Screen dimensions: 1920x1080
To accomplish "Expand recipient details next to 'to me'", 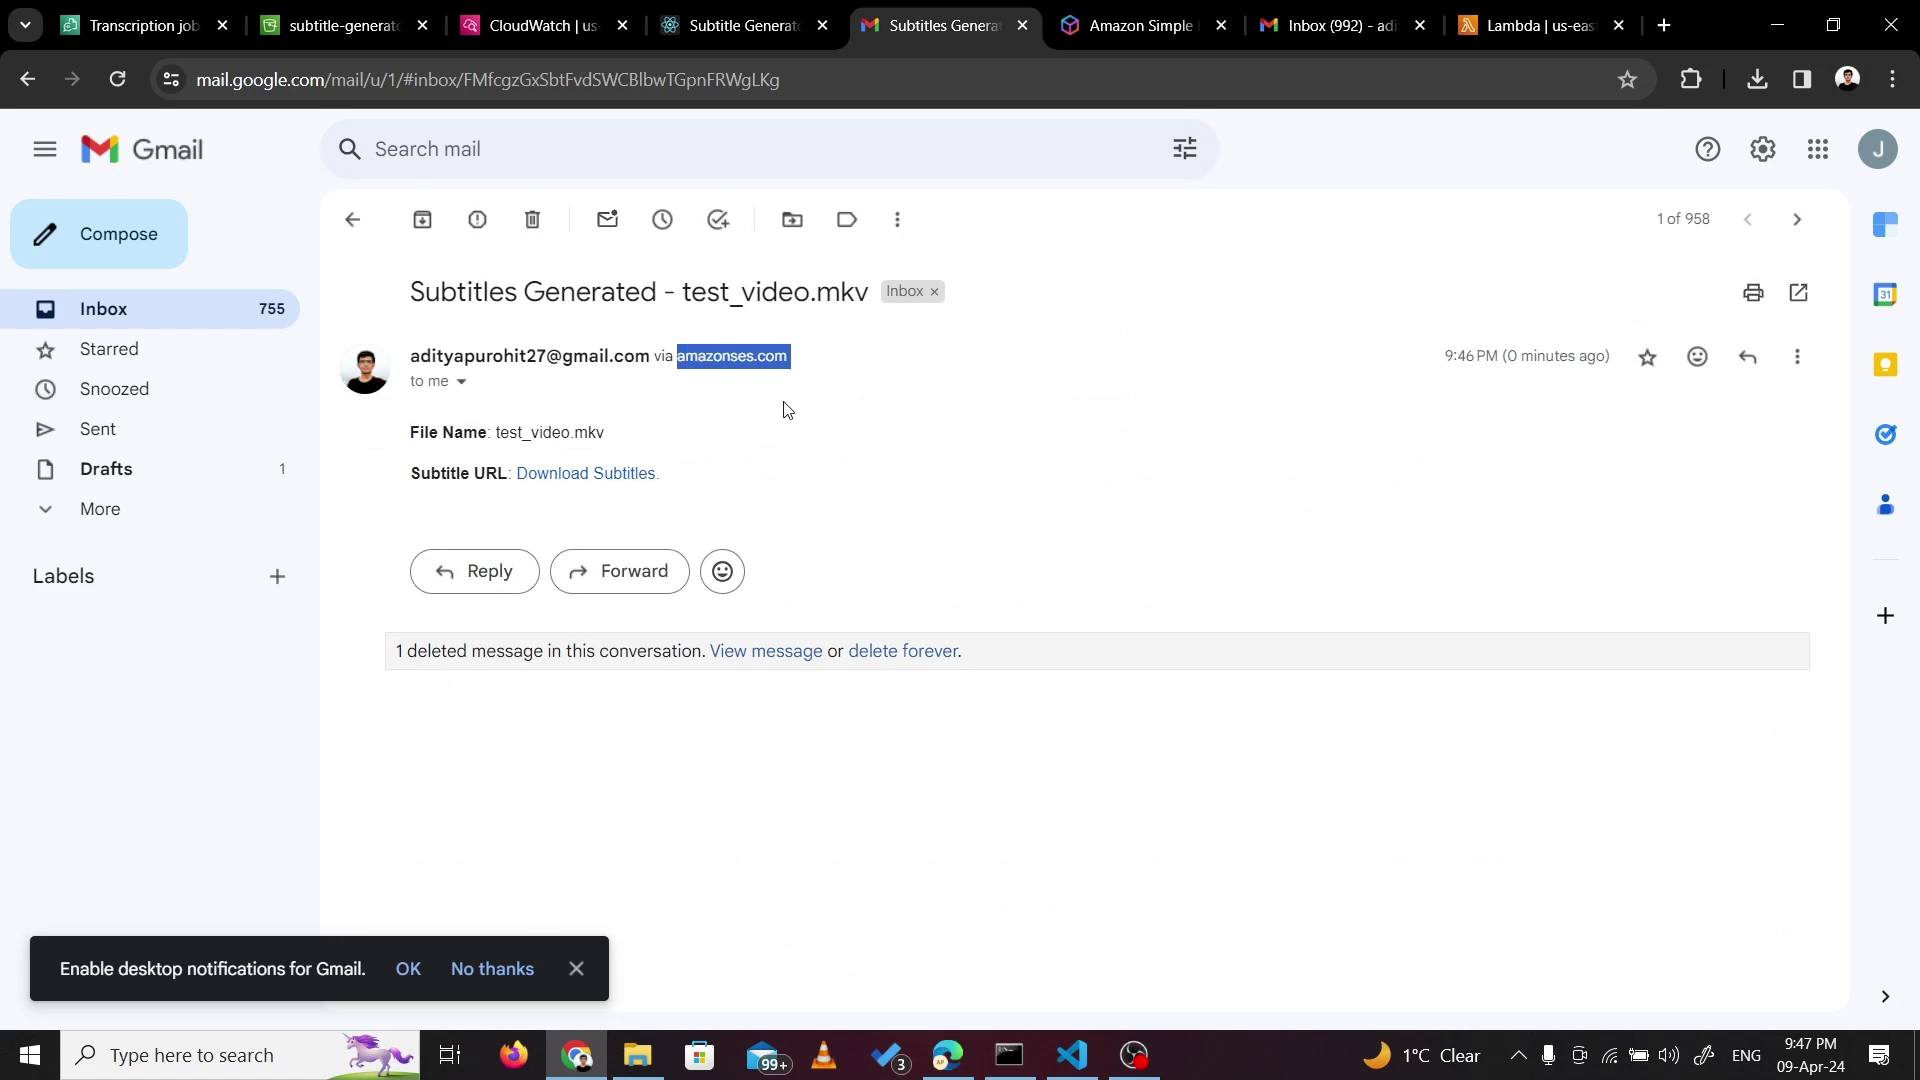I will pyautogui.click(x=461, y=382).
